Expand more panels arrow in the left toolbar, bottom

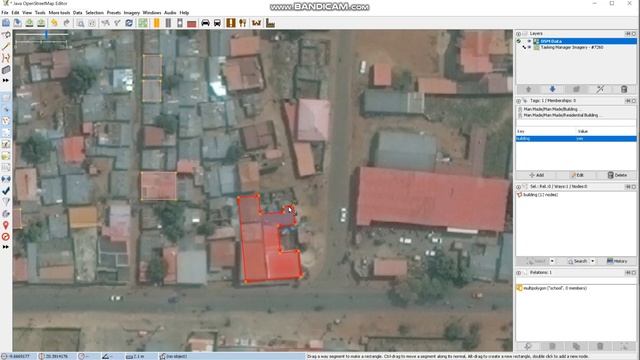click(x=6, y=247)
